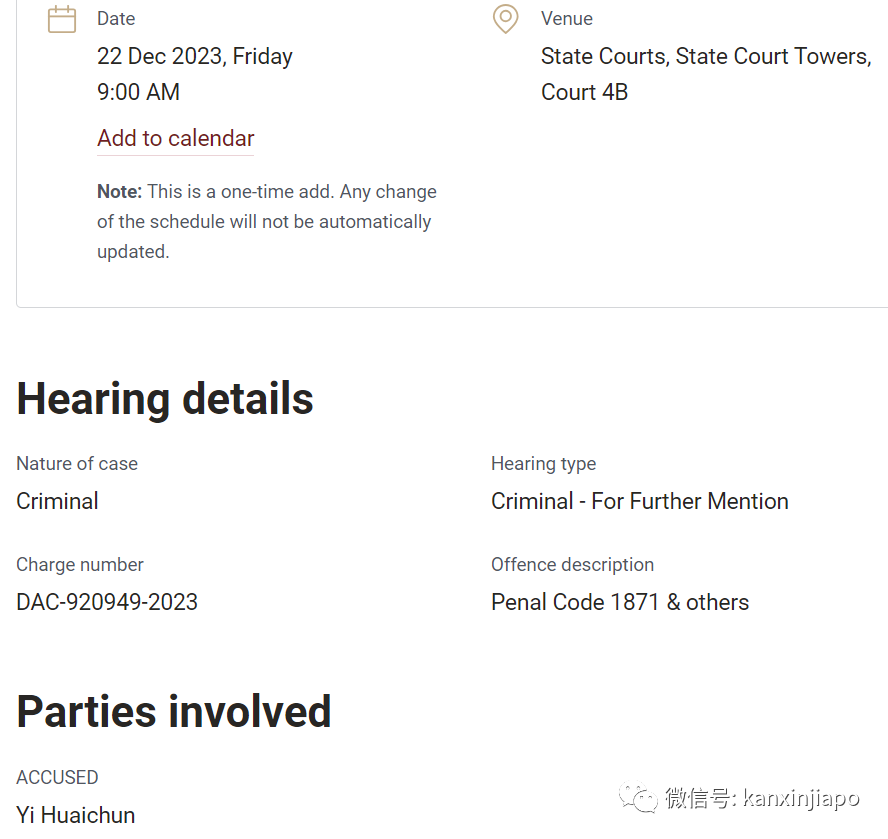Click the location pin icon beside Venue
This screenshot has width=888, height=839.
[x=505, y=19]
